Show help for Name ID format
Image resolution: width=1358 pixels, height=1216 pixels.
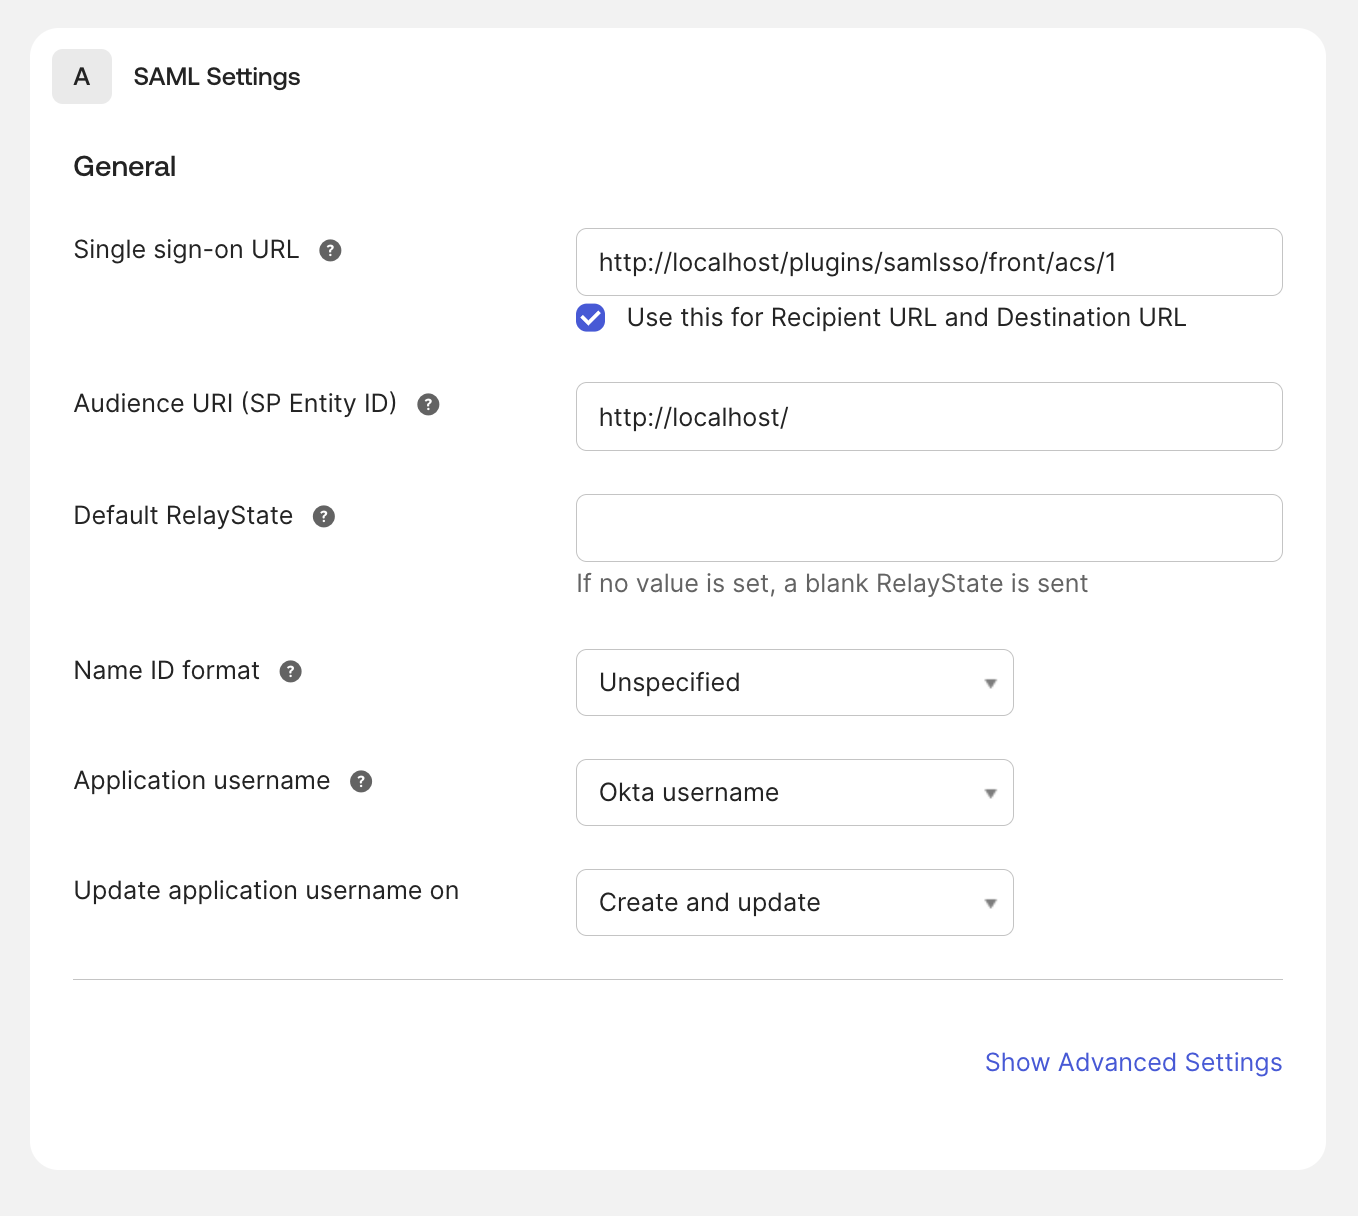tap(291, 672)
